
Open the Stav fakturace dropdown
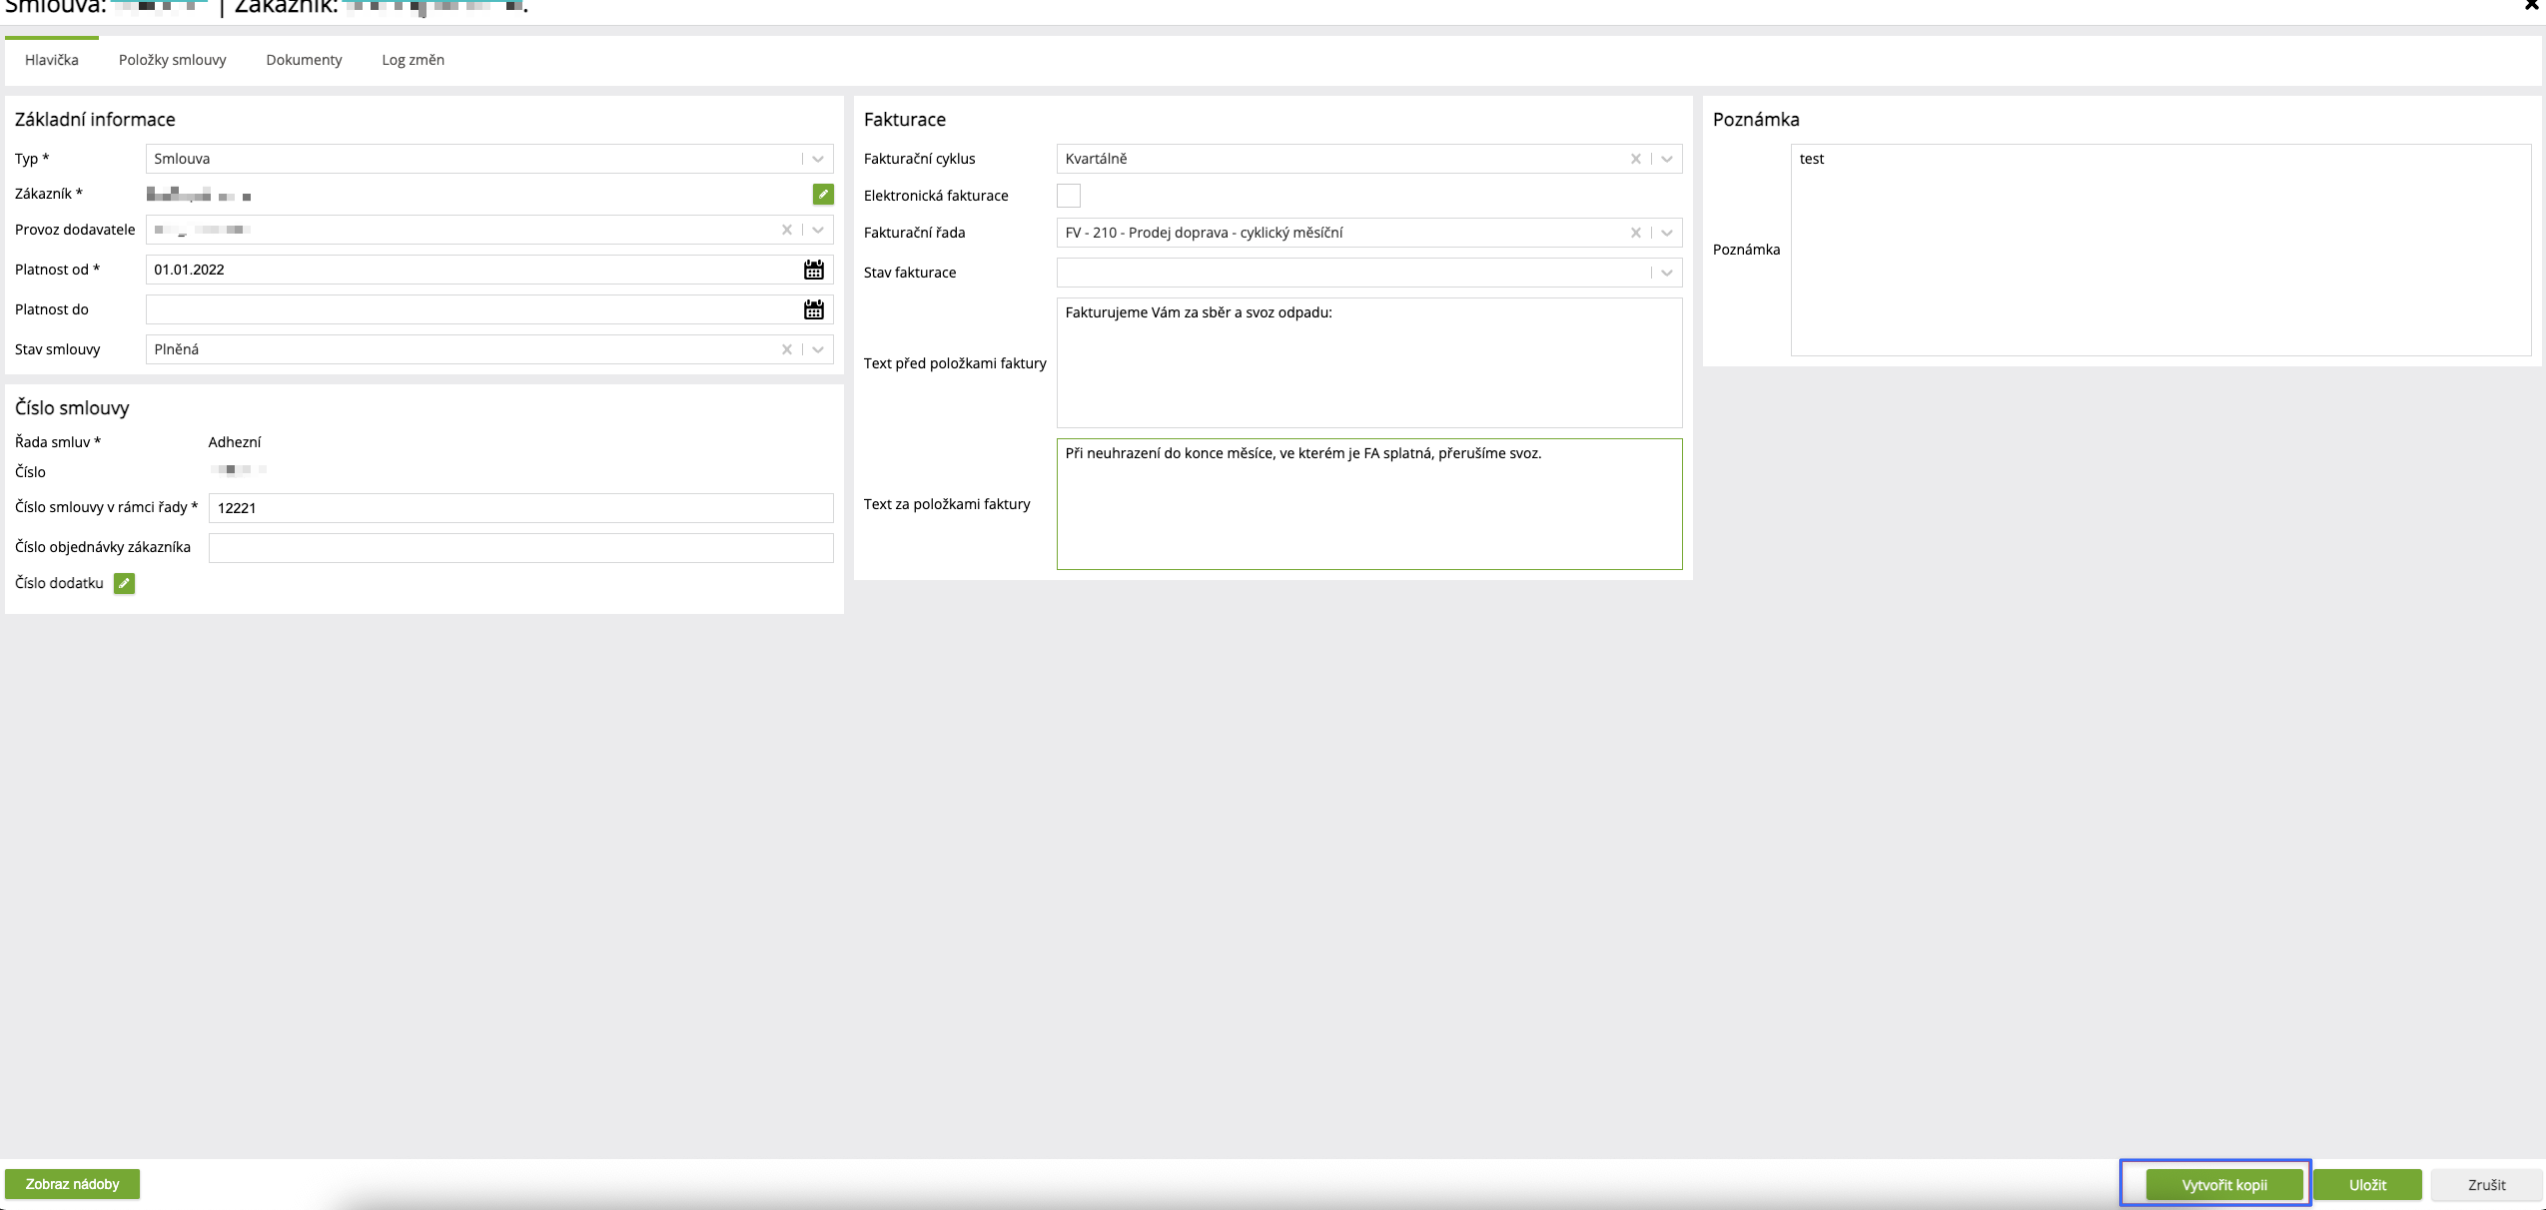pyautogui.click(x=1667, y=273)
